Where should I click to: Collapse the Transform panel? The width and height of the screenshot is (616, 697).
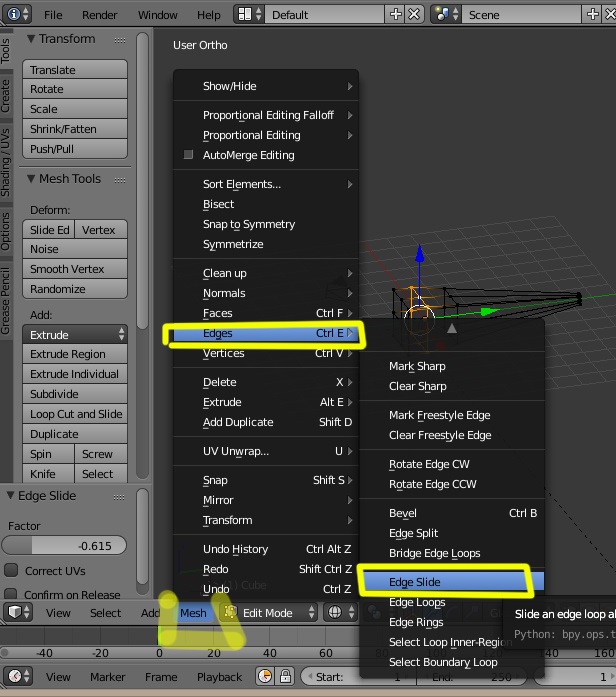[x=31, y=39]
